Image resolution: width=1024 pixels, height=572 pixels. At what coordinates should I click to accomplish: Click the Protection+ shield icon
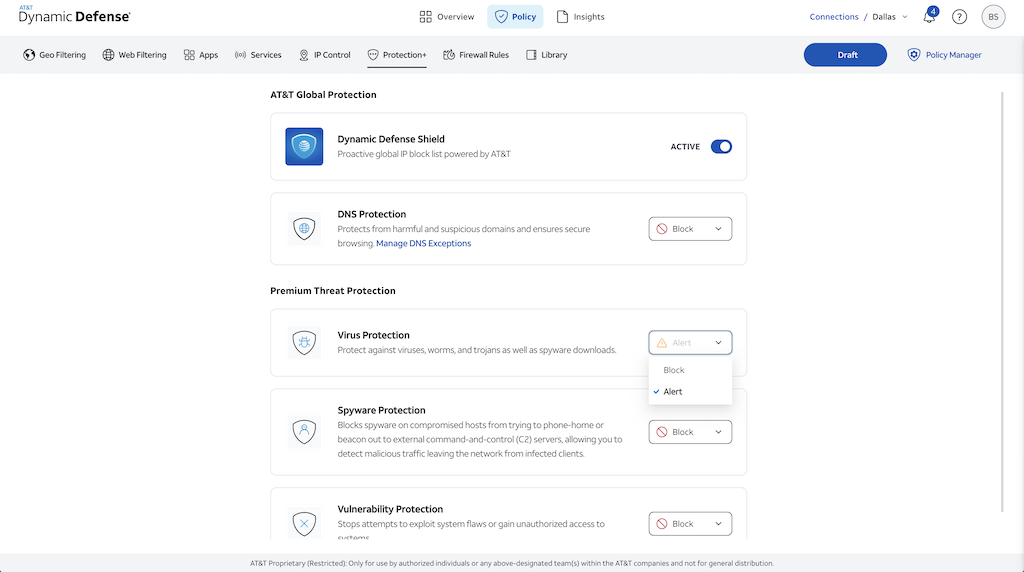pos(373,55)
